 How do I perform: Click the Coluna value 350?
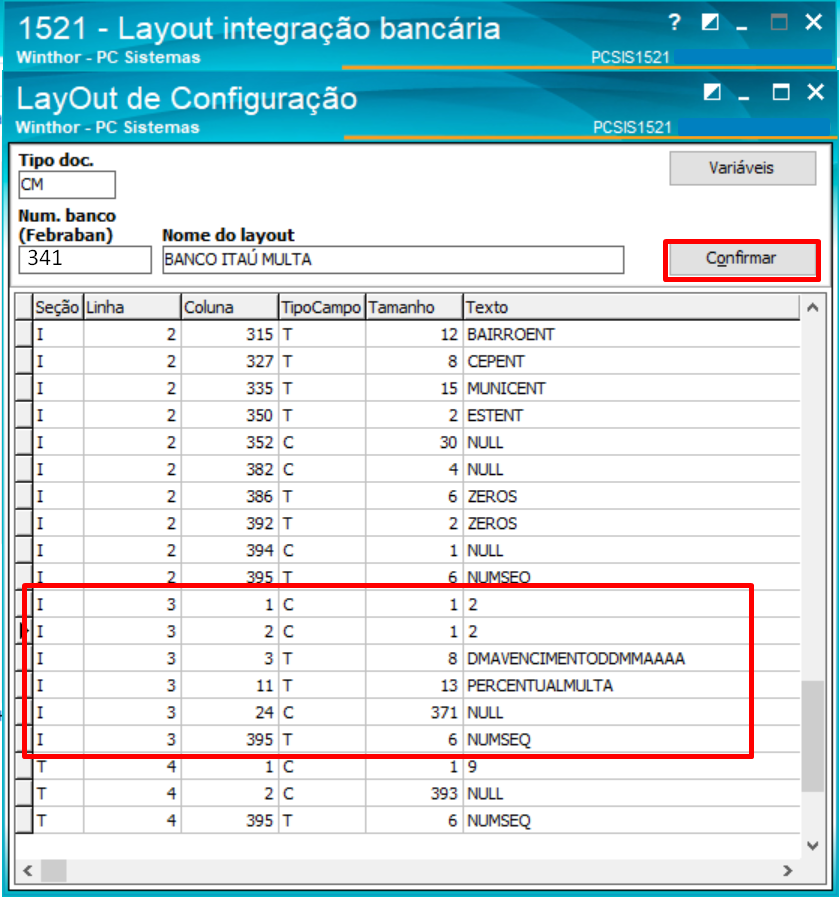(x=230, y=415)
